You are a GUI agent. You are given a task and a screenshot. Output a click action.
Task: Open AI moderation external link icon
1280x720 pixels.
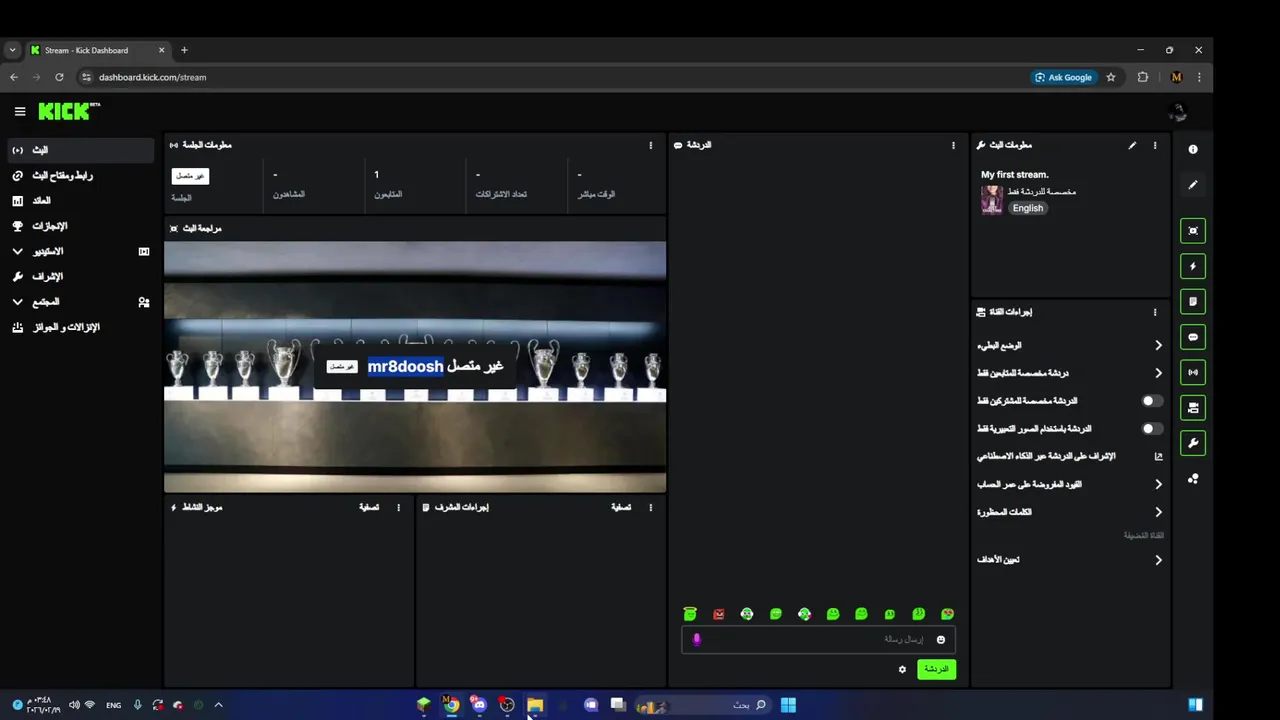tap(1158, 456)
